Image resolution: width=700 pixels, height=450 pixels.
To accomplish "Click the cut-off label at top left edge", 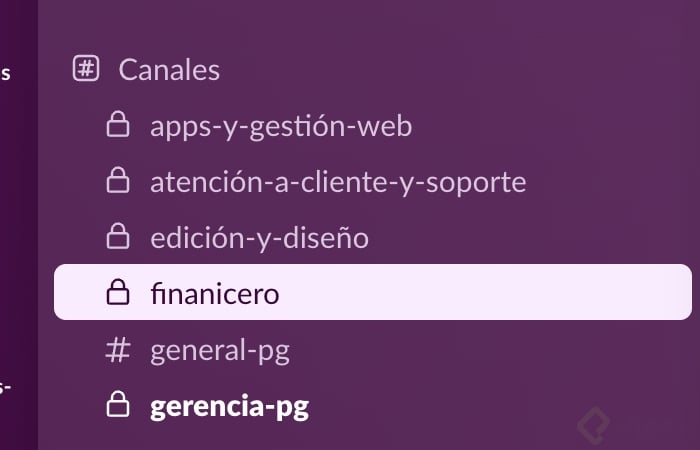I will pos(6,73).
